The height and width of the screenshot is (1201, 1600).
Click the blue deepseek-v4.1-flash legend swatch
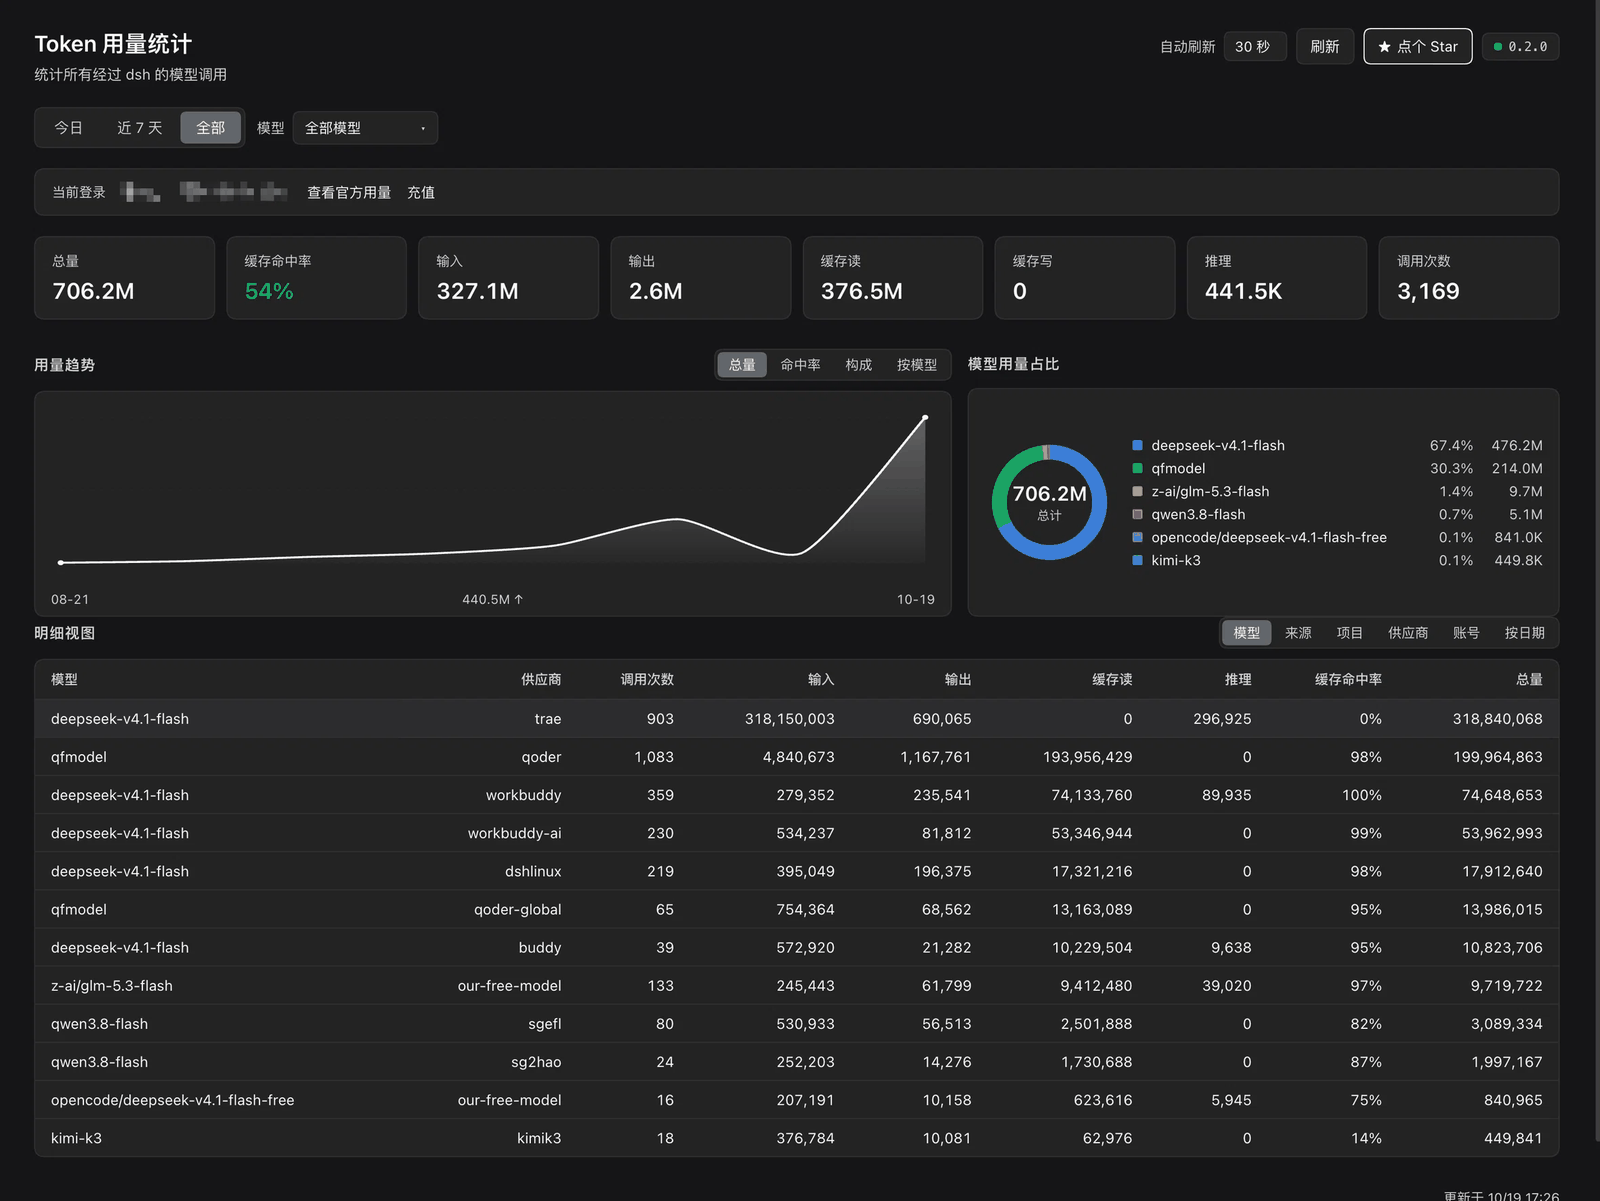[1137, 446]
